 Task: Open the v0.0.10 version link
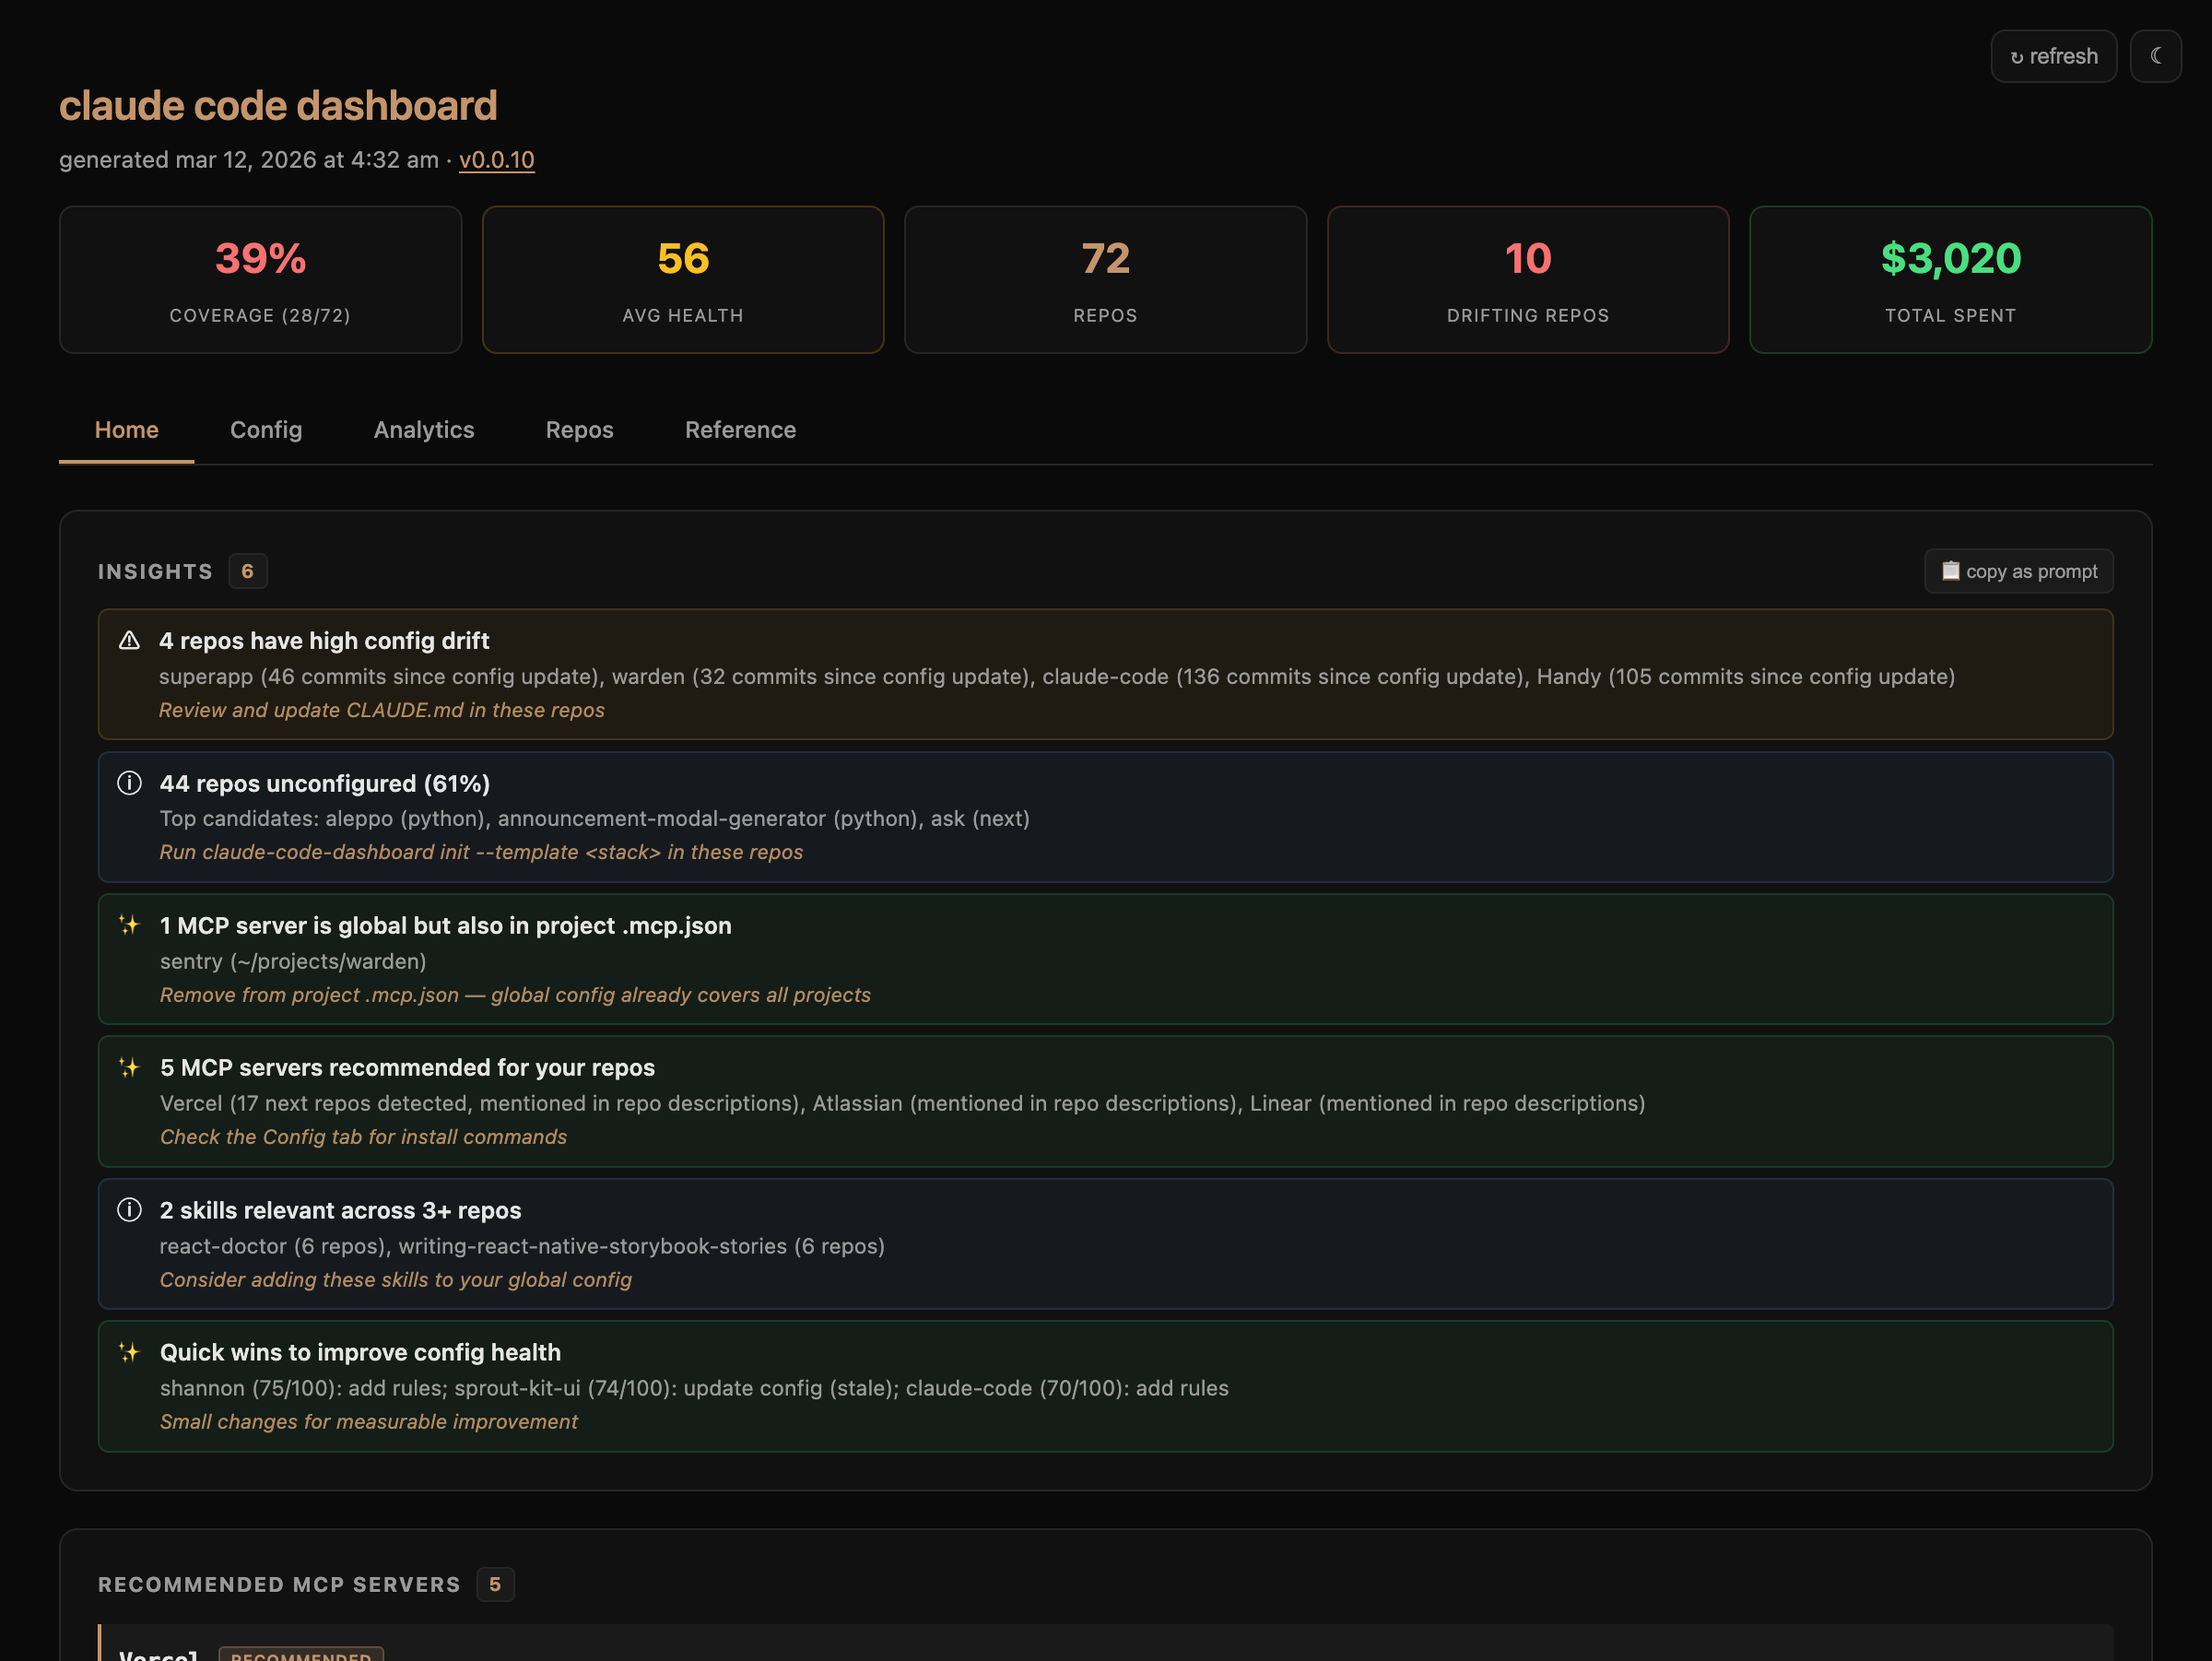(x=496, y=160)
